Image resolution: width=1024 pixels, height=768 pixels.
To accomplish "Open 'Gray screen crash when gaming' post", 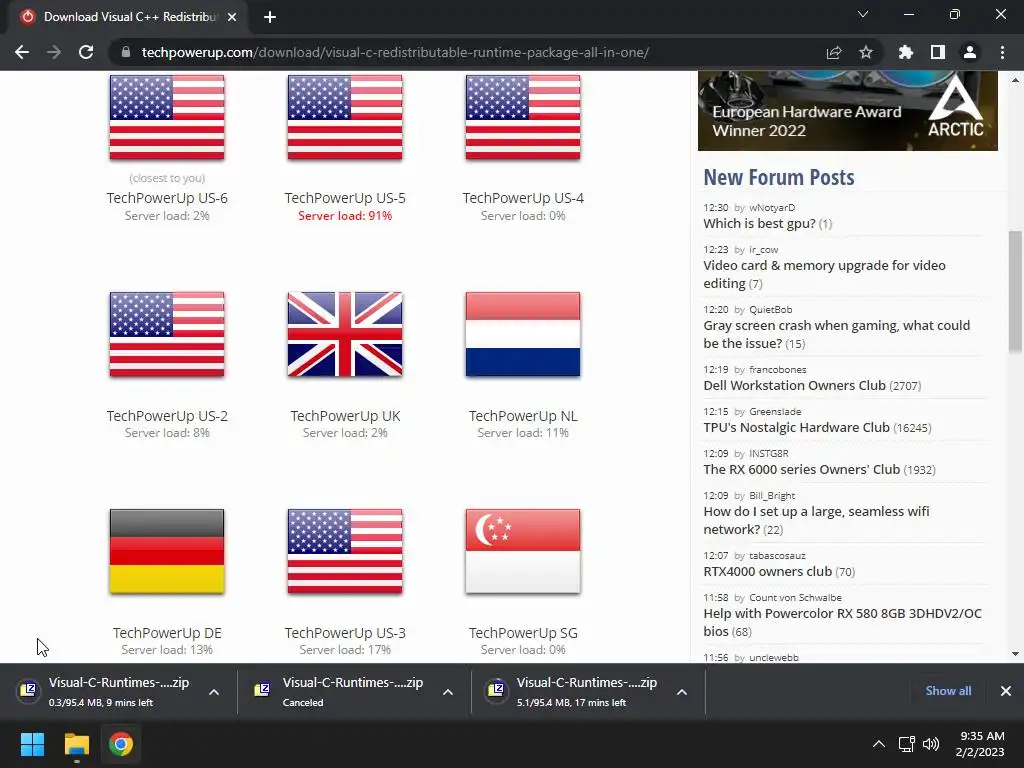I will click(837, 334).
